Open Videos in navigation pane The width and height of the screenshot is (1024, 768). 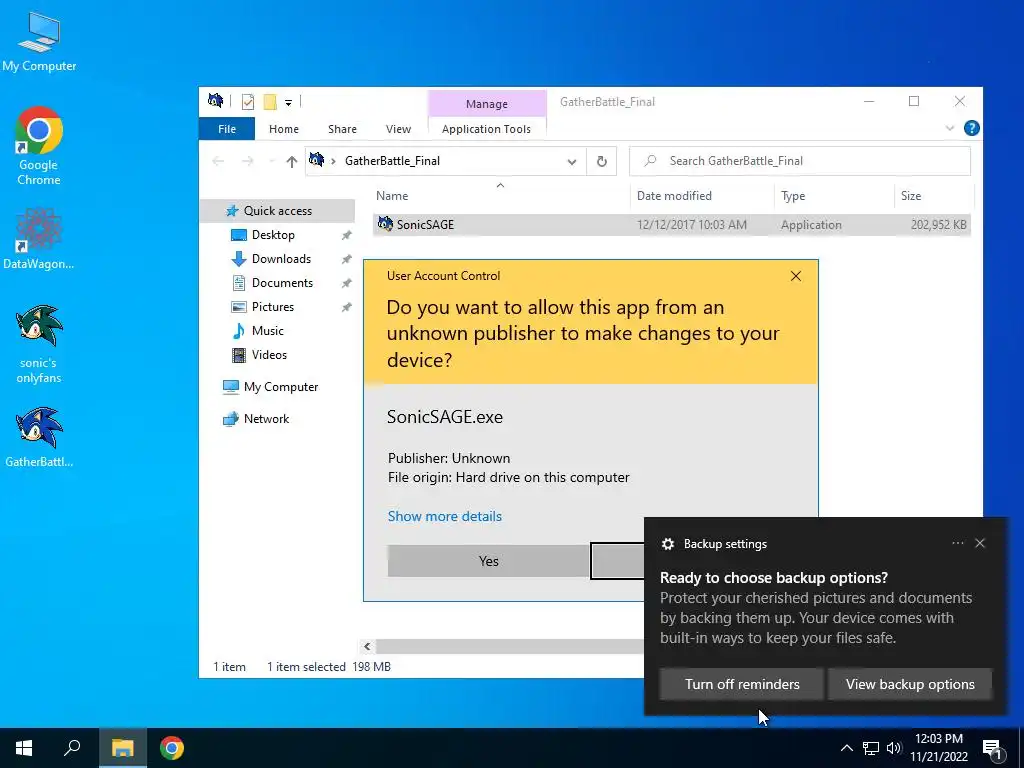(x=269, y=355)
